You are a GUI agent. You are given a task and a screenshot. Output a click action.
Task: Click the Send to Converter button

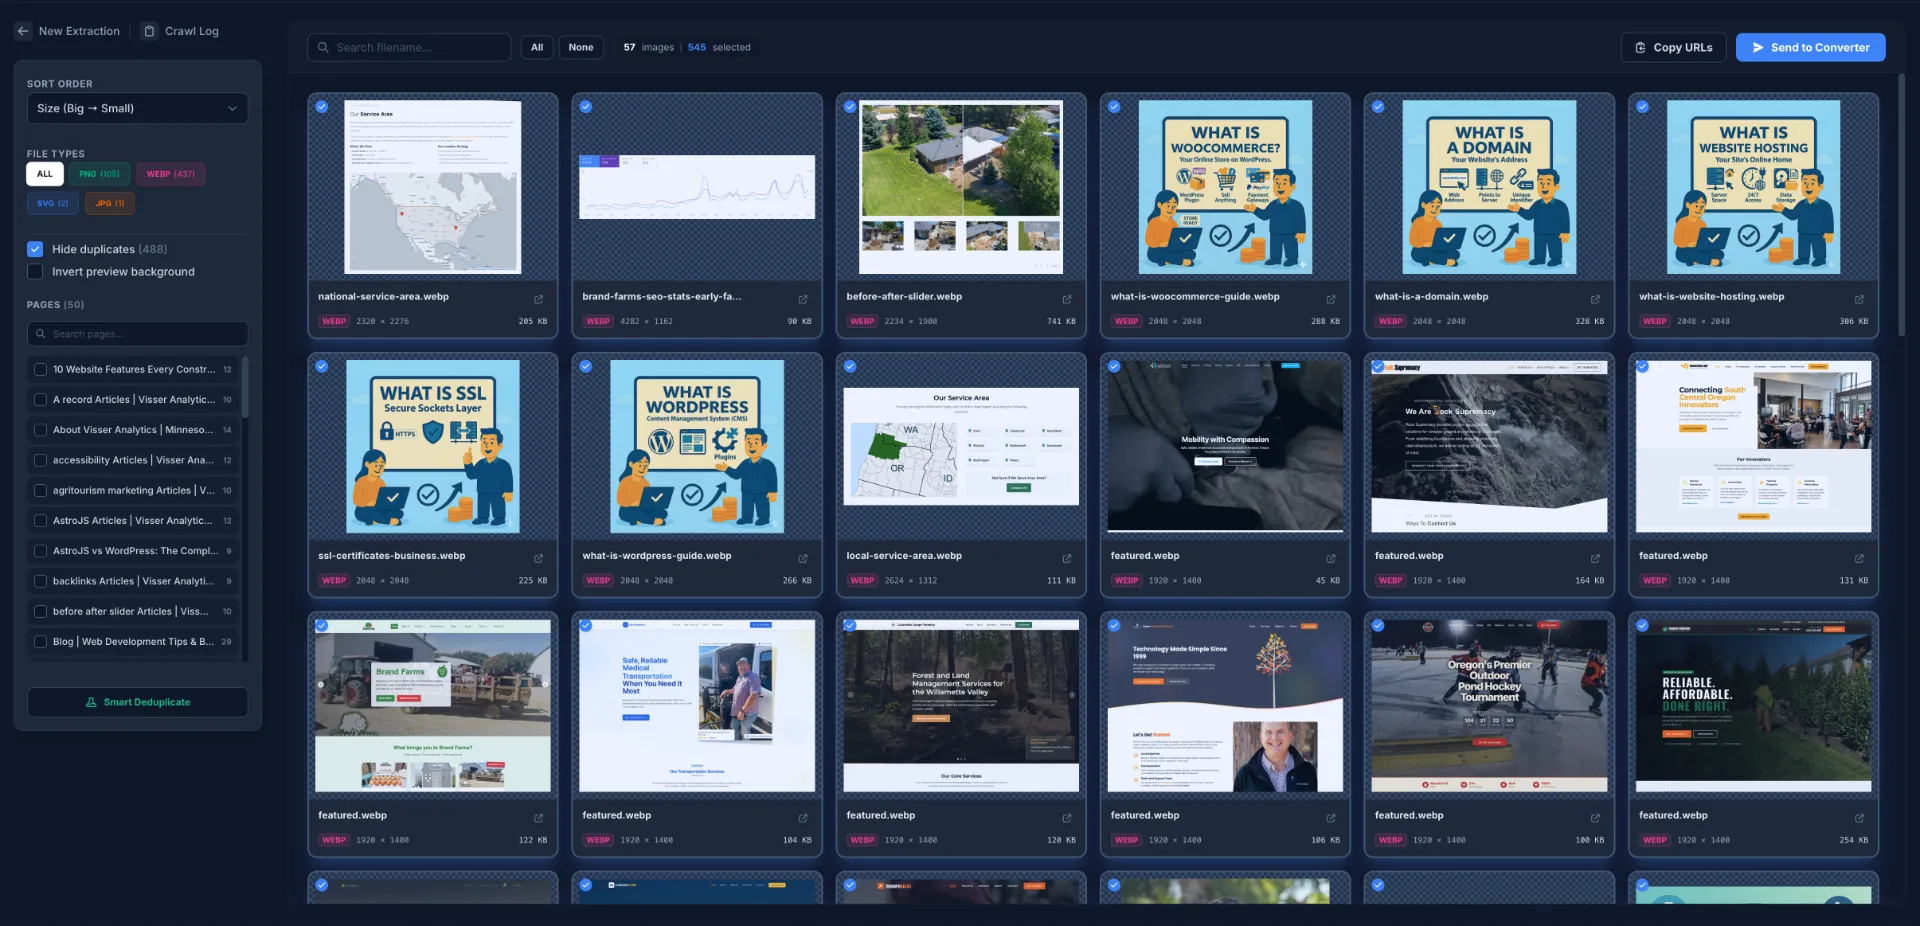point(1810,47)
